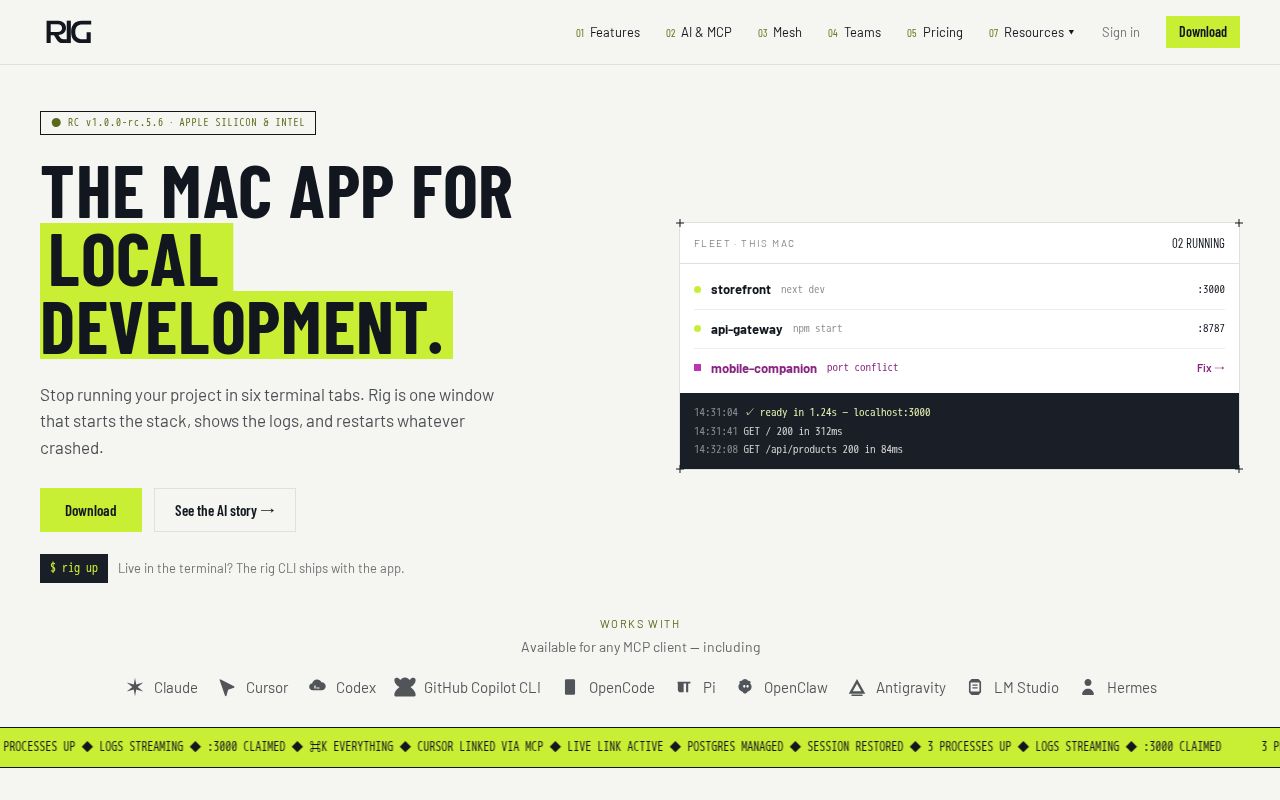Screen dimensions: 1280x800
Task: Select the mobile-companion process name
Action: (x=764, y=368)
